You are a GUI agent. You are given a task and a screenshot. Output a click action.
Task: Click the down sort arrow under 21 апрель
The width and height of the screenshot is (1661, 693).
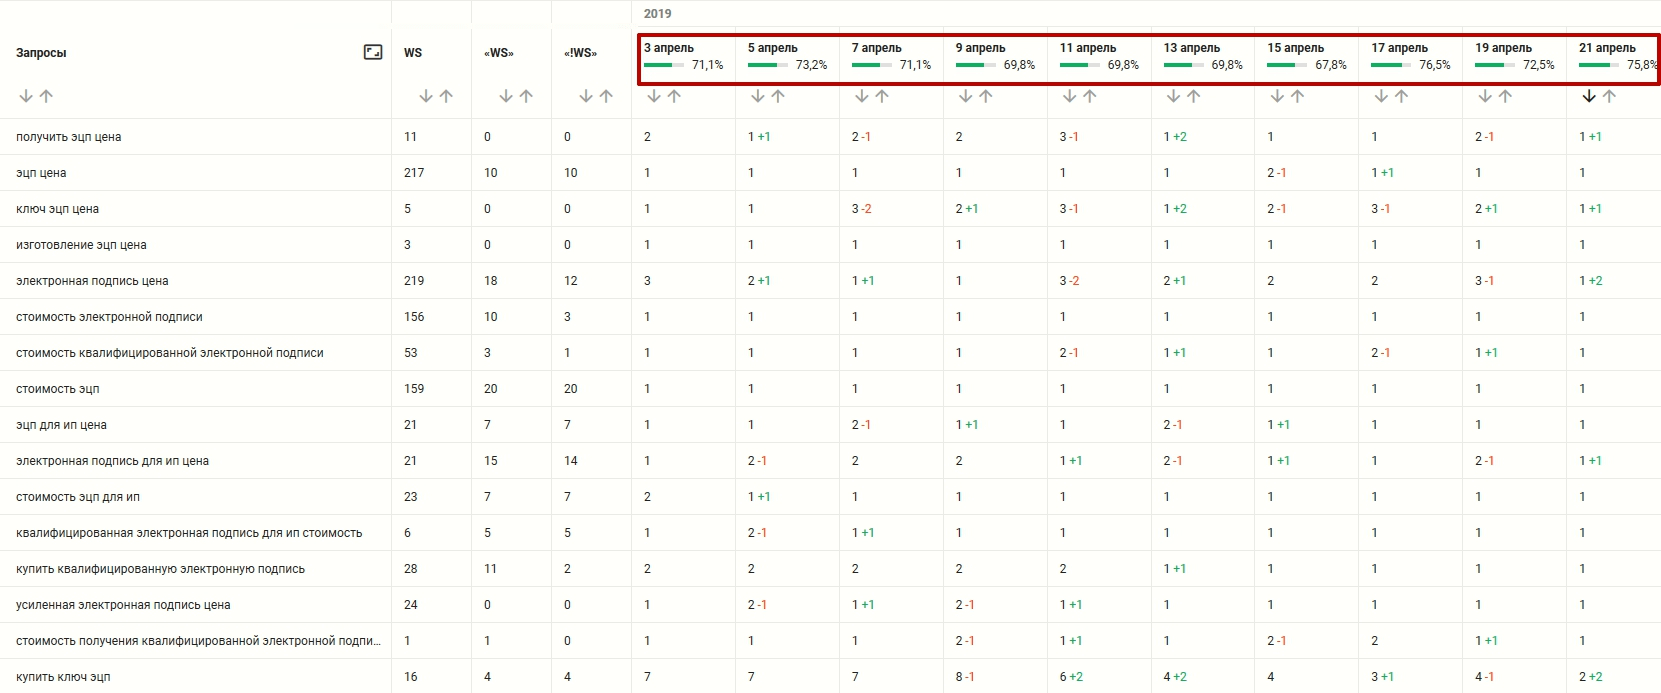tap(1589, 96)
